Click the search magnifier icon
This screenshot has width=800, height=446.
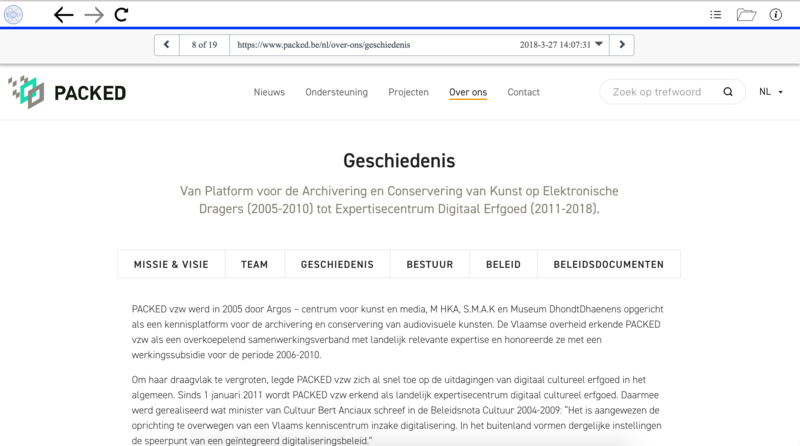(727, 92)
